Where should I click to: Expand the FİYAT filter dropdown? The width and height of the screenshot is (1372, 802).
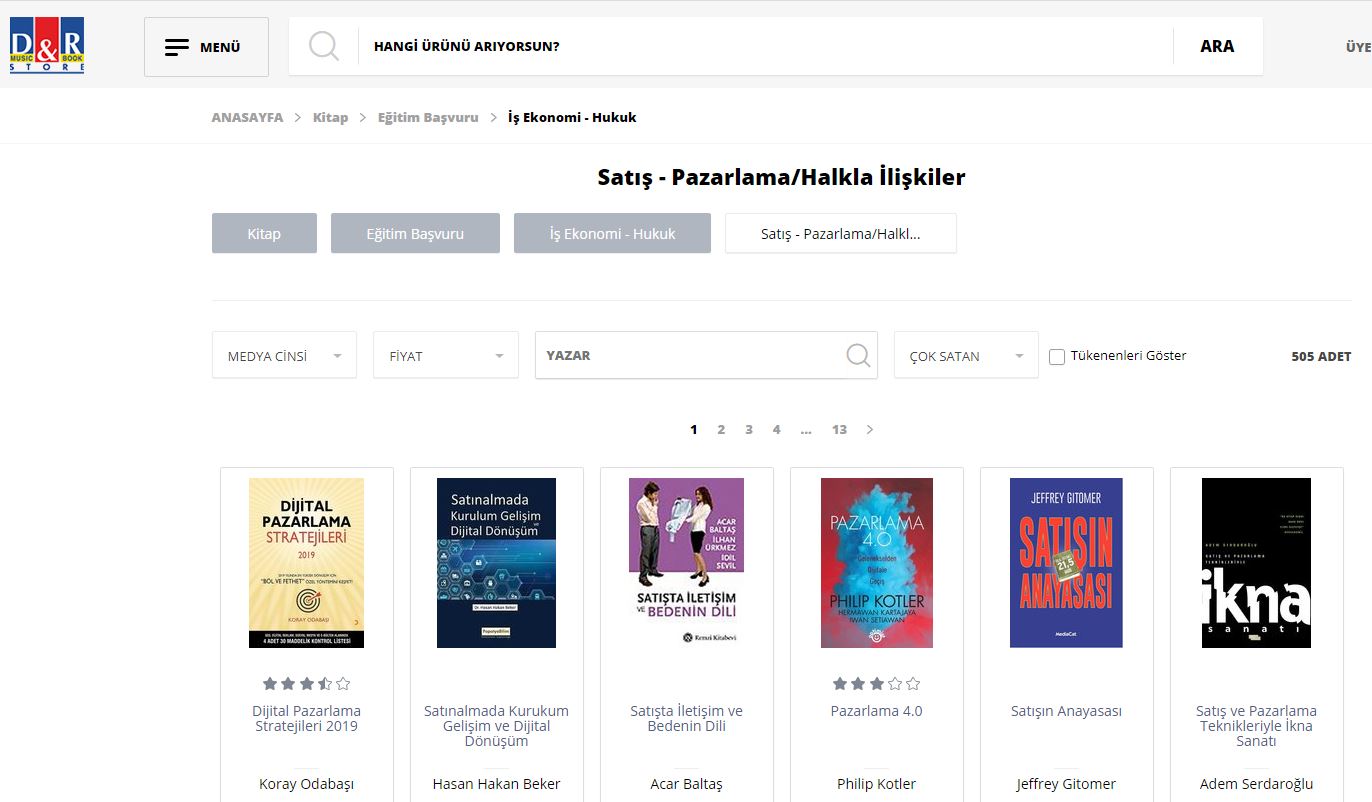click(445, 355)
